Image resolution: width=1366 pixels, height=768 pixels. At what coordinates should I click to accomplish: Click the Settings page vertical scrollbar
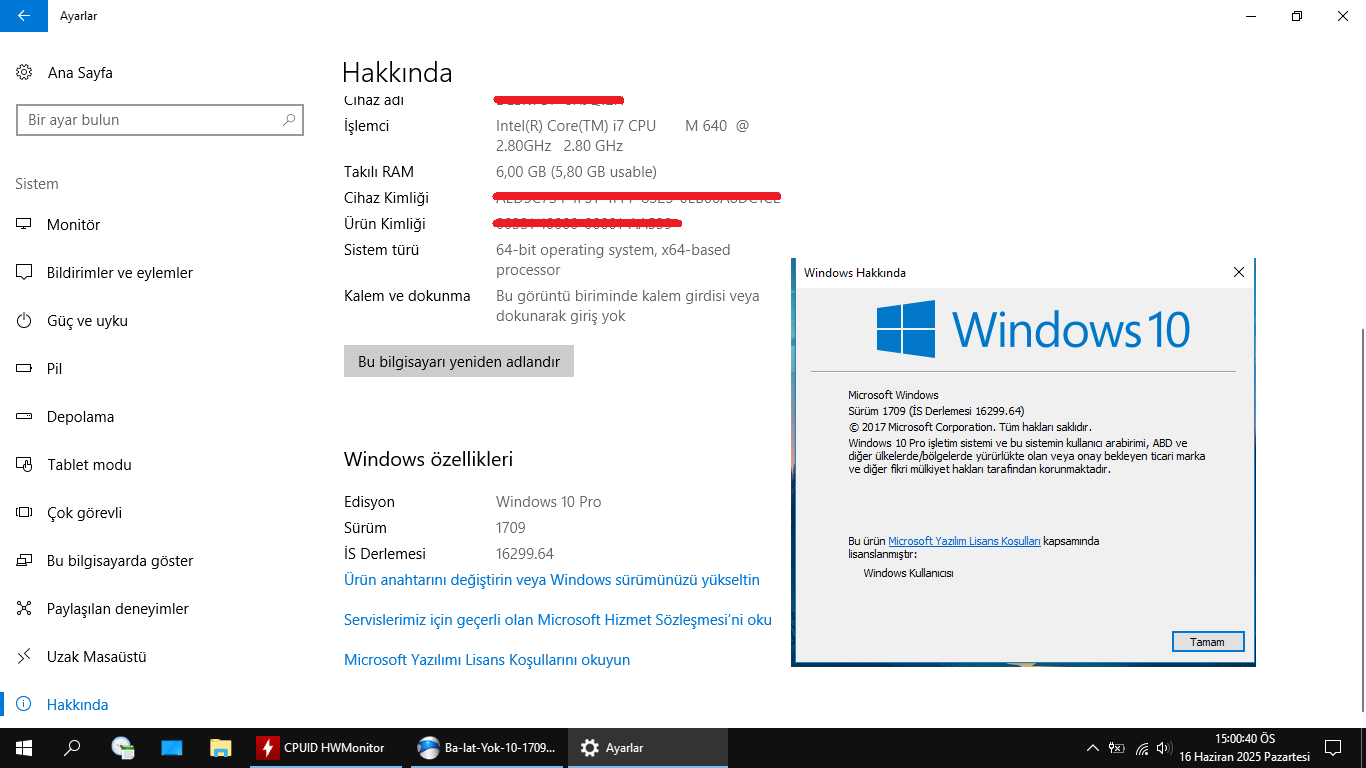[x=1362, y=520]
